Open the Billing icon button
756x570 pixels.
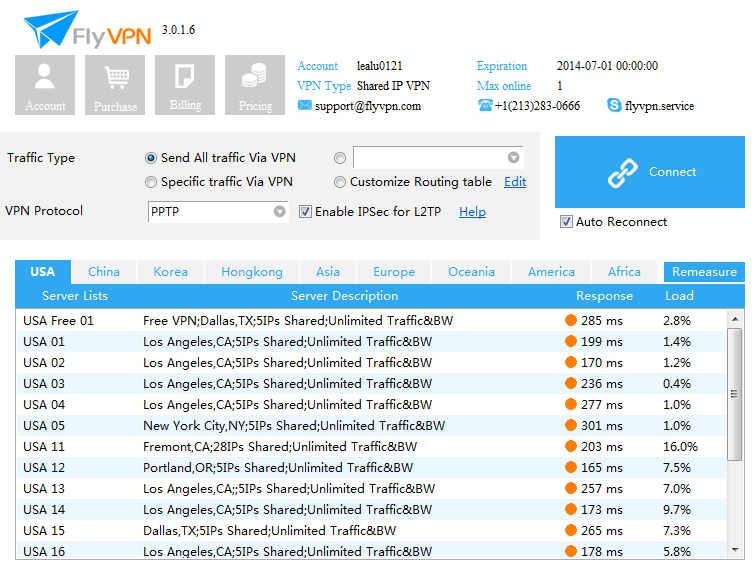tap(185, 85)
